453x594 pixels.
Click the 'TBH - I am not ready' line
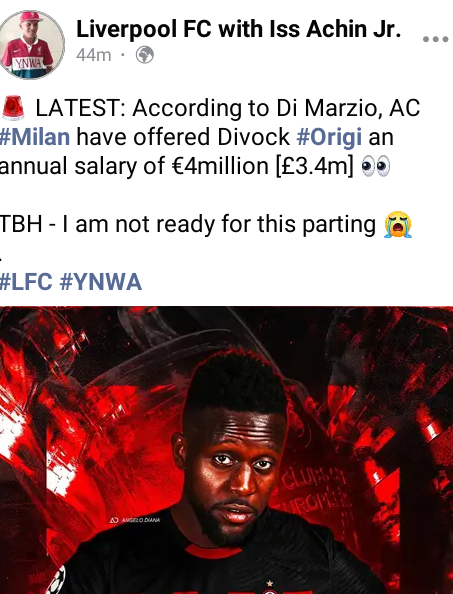tap(188, 224)
